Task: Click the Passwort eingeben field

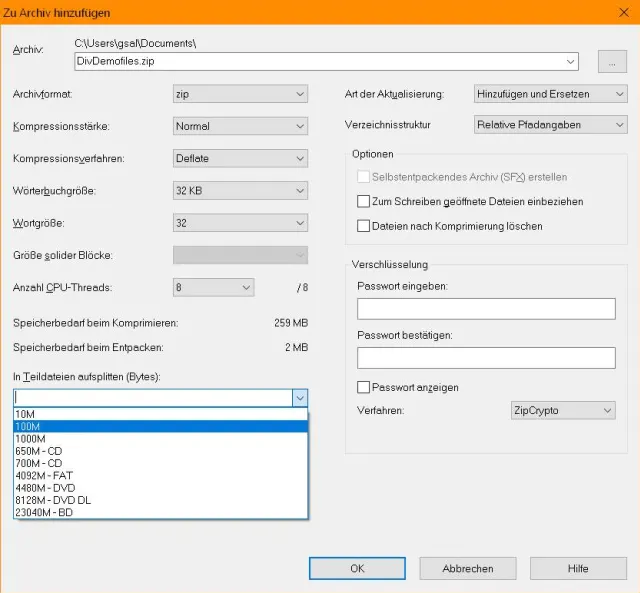Action: (x=485, y=308)
